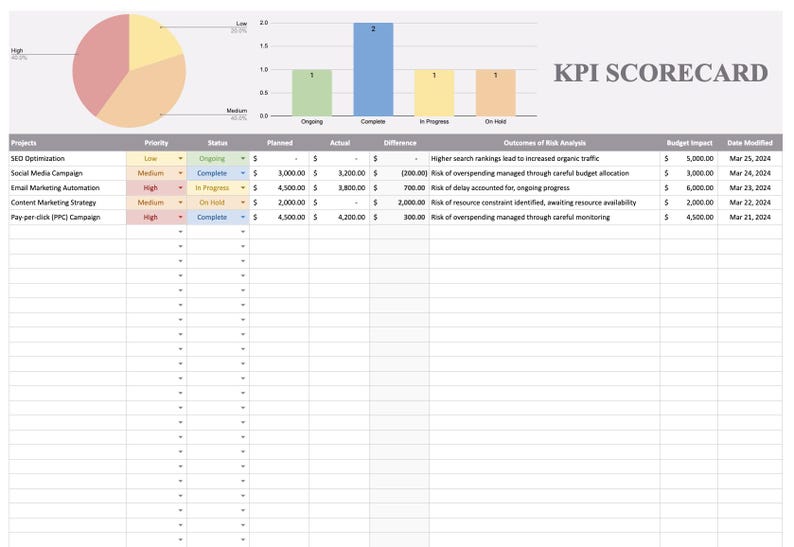
Task: Select the 'managed through careful monitoring' cell
Action: point(544,217)
